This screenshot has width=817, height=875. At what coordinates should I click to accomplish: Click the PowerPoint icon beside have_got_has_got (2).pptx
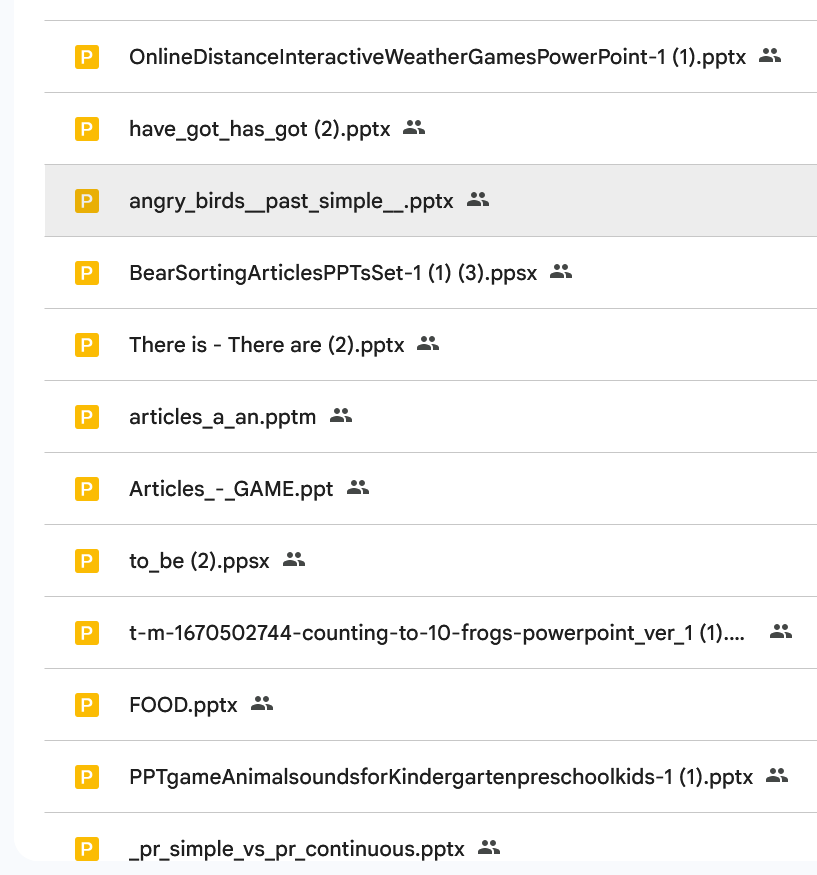[87, 129]
